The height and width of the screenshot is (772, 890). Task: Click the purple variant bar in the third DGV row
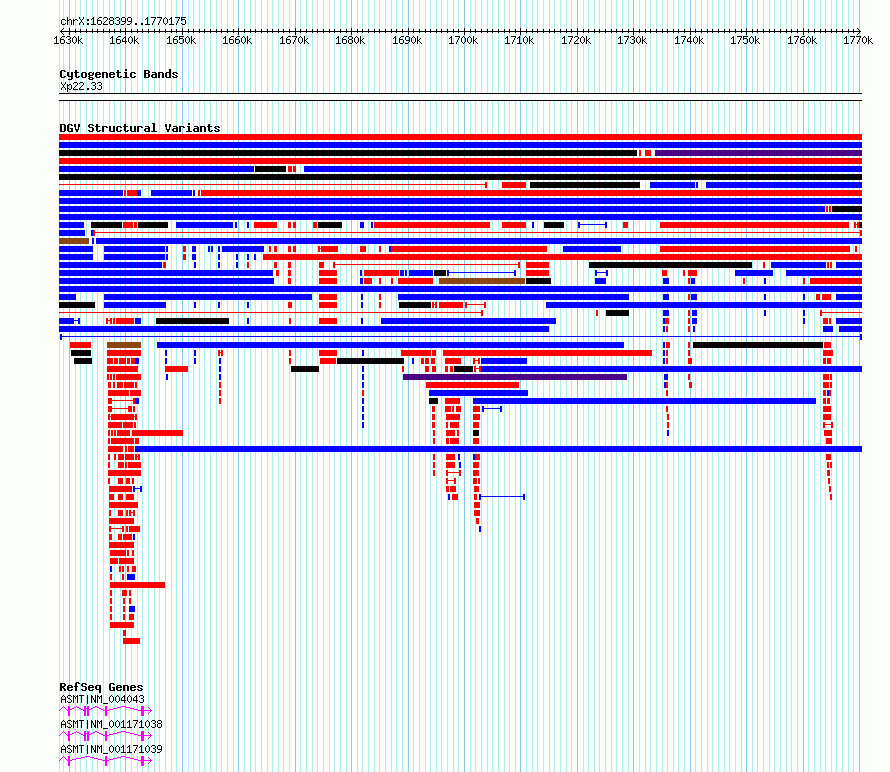[x=758, y=153]
